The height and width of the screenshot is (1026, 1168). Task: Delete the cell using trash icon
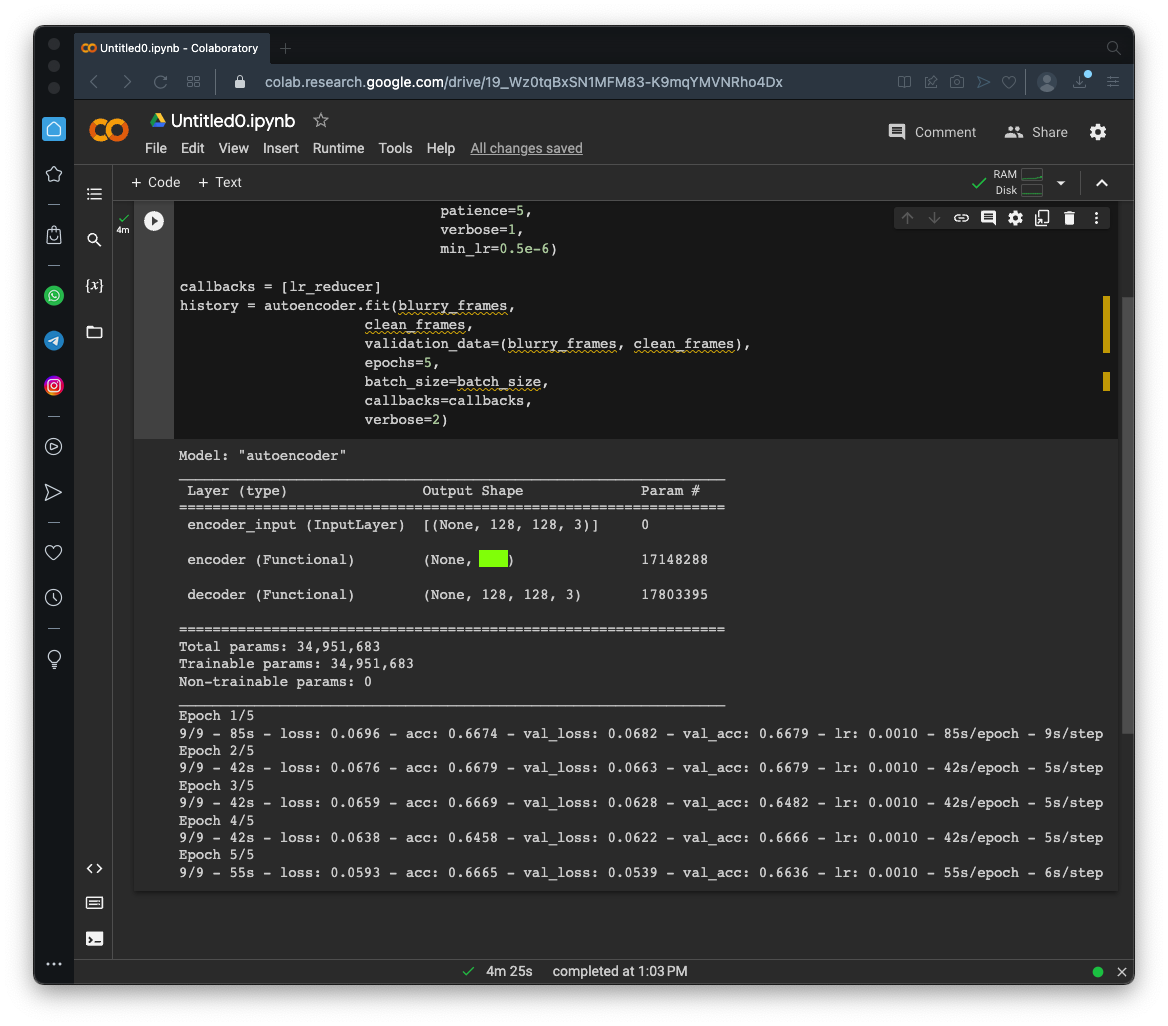[1069, 218]
